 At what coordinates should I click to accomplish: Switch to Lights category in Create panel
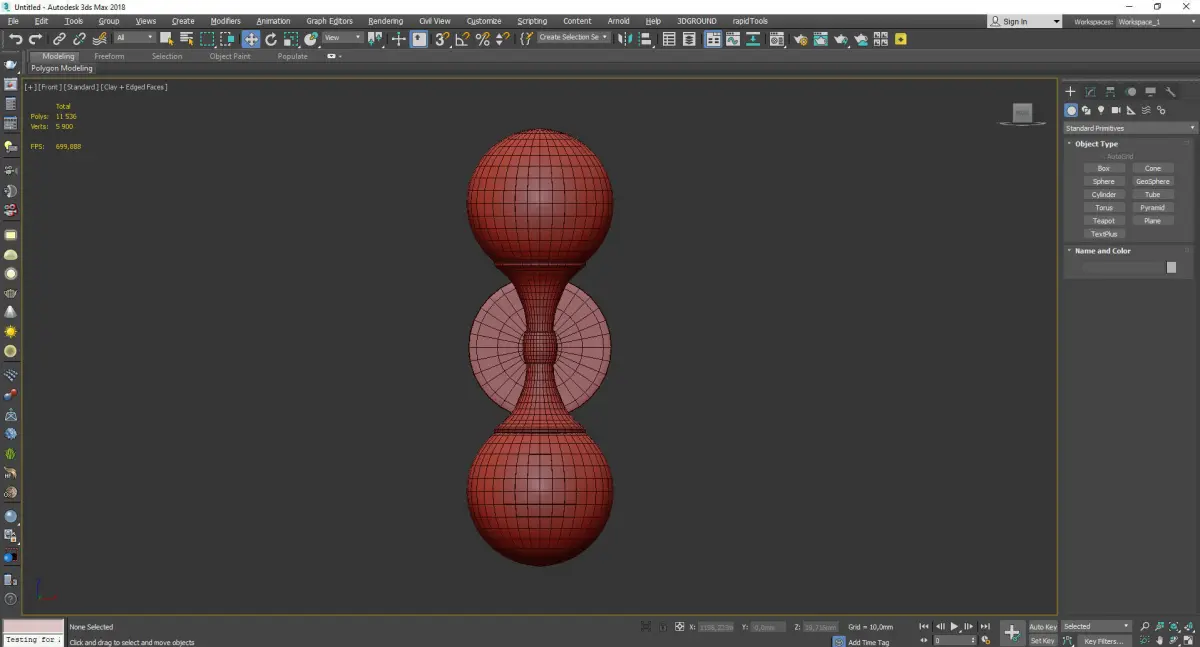pos(1101,110)
